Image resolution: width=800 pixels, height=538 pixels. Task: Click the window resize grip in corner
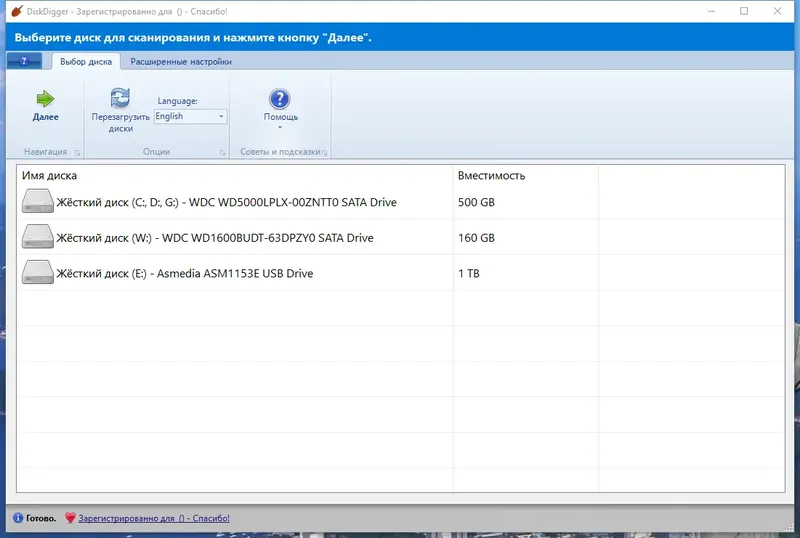(789, 526)
